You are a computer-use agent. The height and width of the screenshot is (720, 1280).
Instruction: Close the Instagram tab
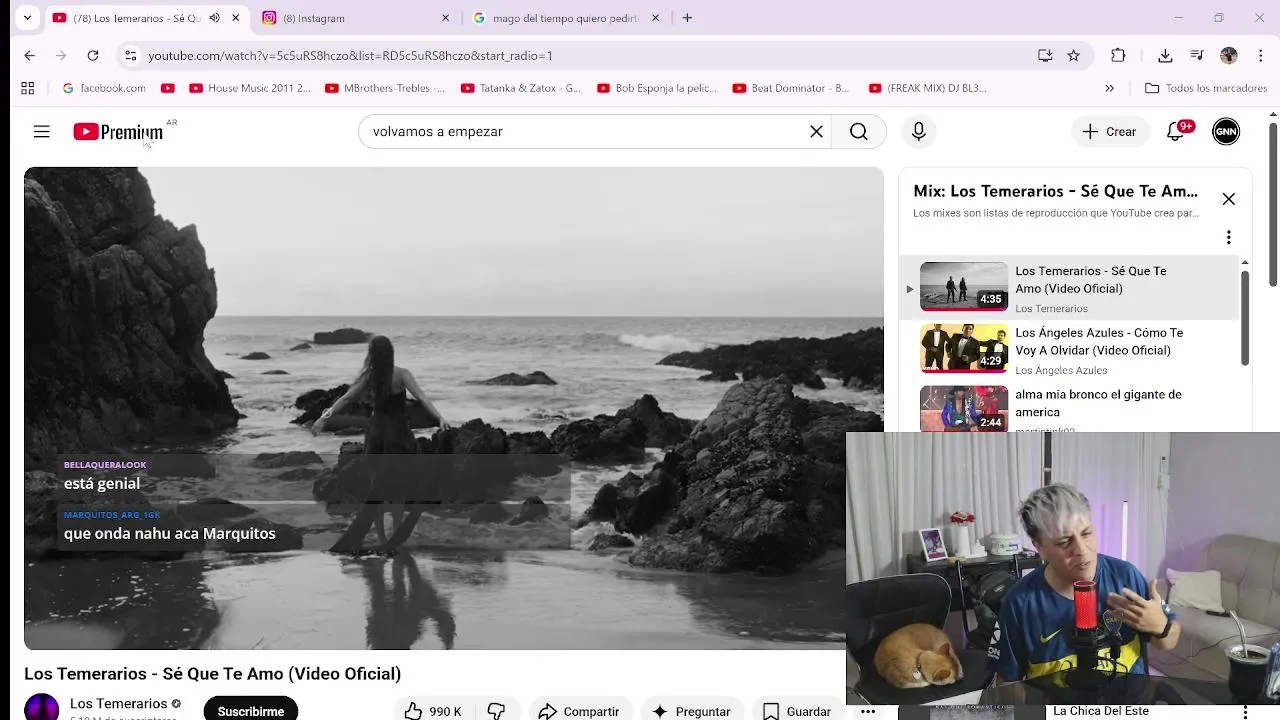tap(445, 18)
